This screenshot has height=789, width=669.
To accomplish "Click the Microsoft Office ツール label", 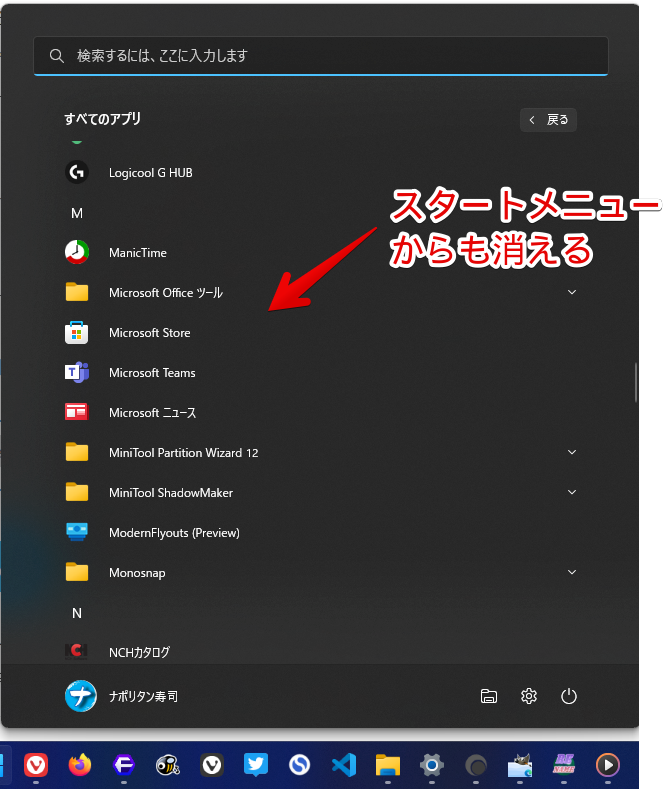I will point(166,292).
